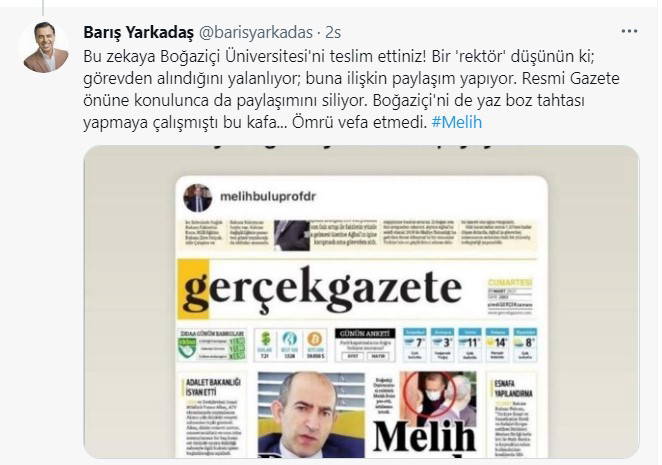
Task: Click Barış Yarkadaş profile avatar
Action: tap(44, 47)
